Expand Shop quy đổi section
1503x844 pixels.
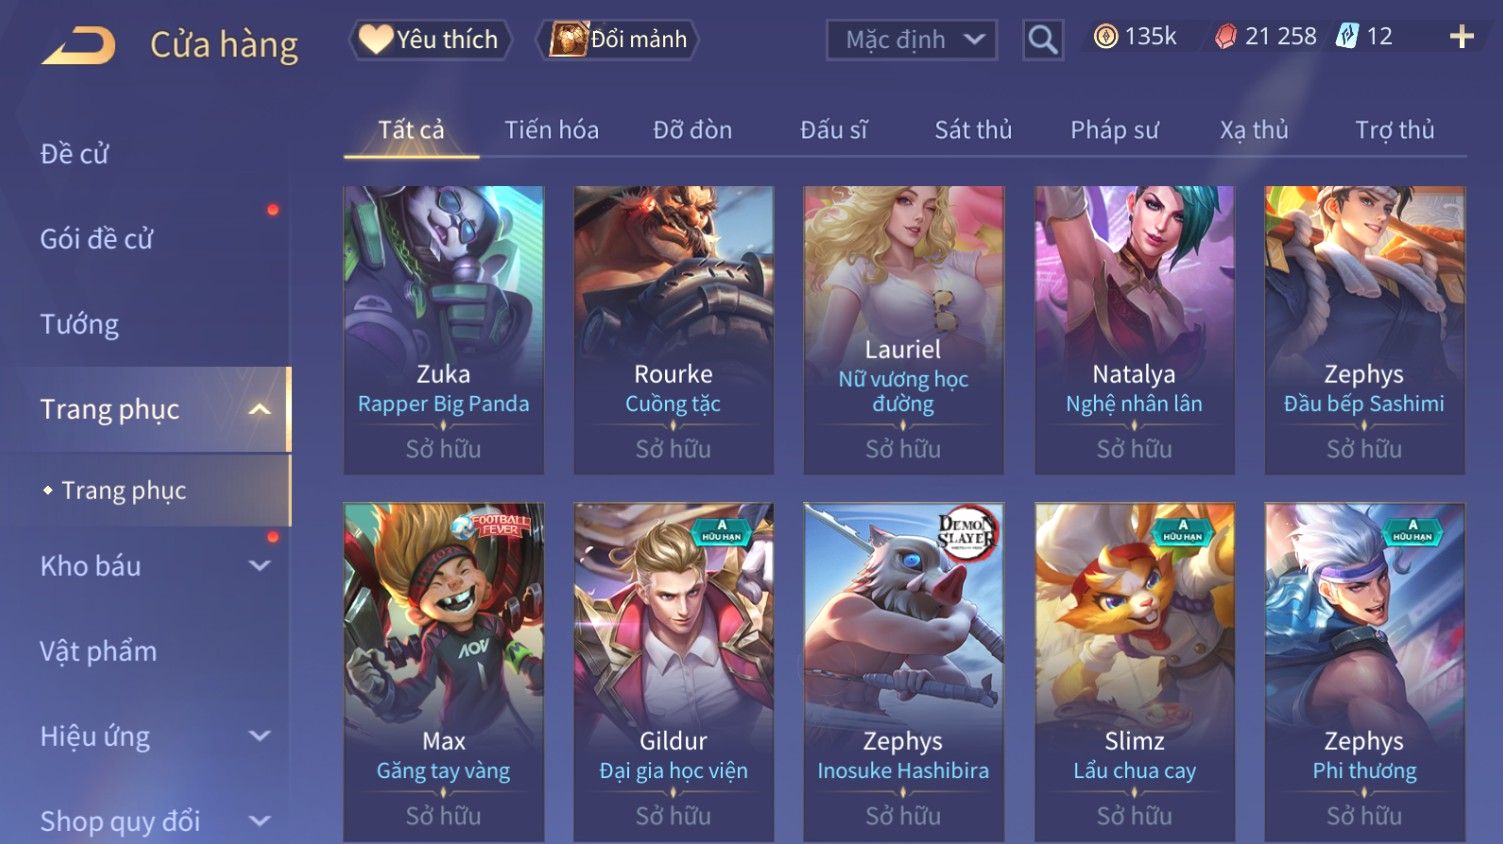point(259,821)
